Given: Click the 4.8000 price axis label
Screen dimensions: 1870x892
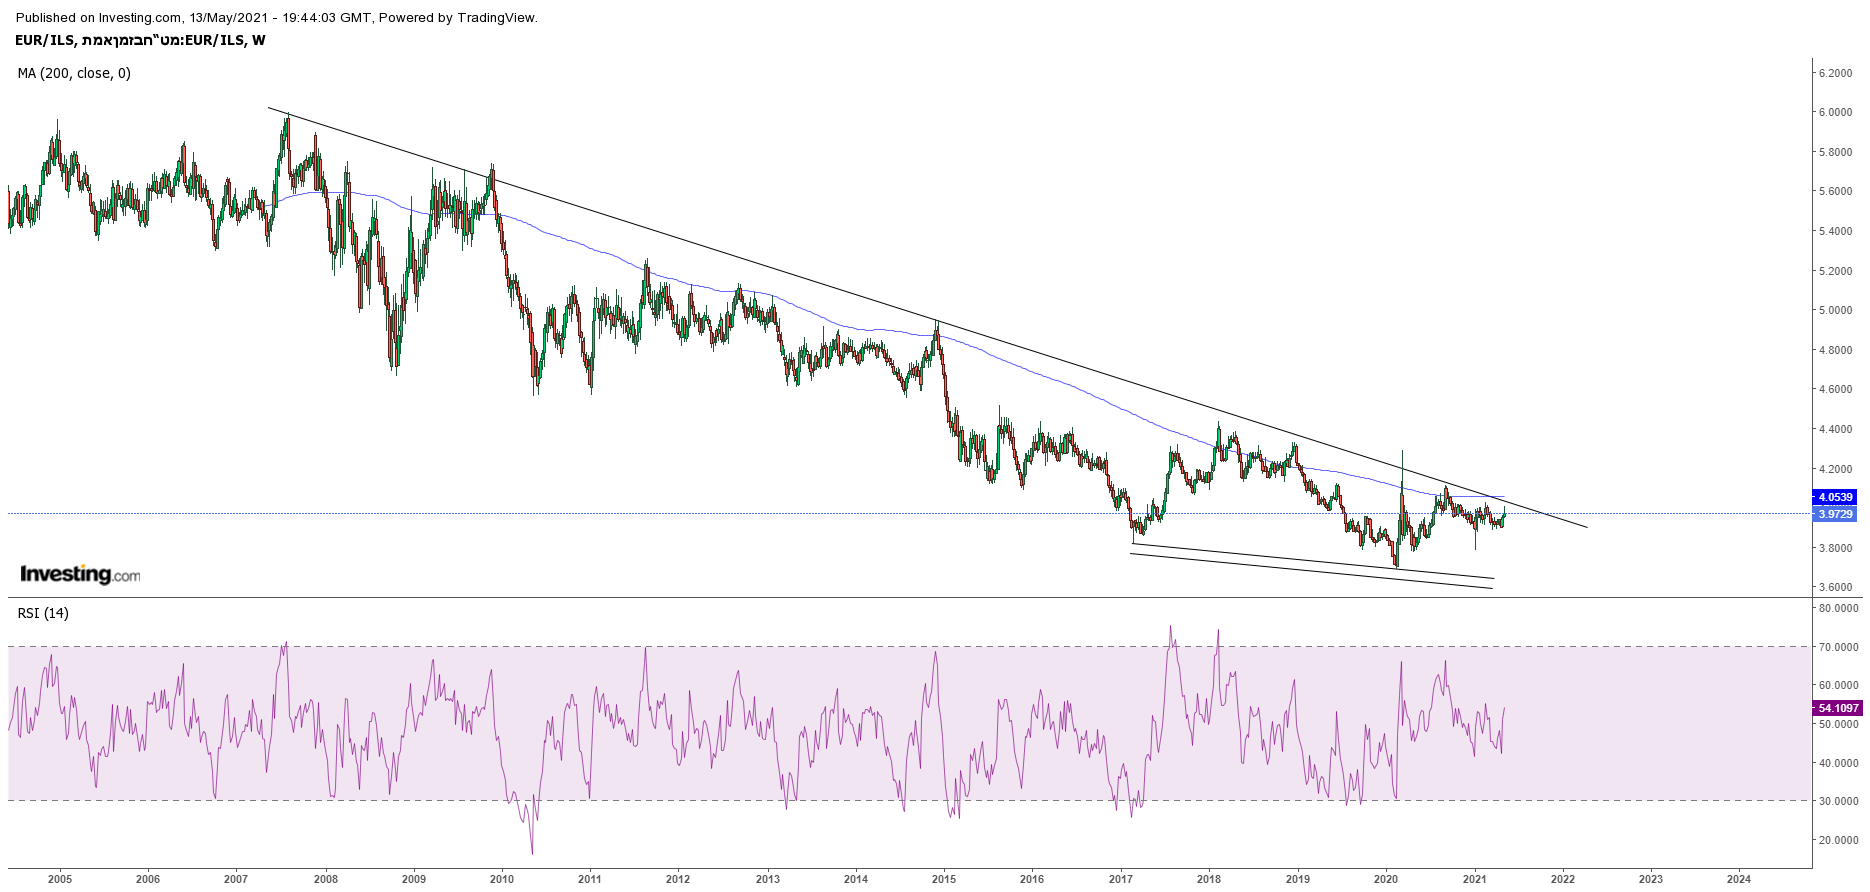Looking at the screenshot, I should (x=1835, y=350).
